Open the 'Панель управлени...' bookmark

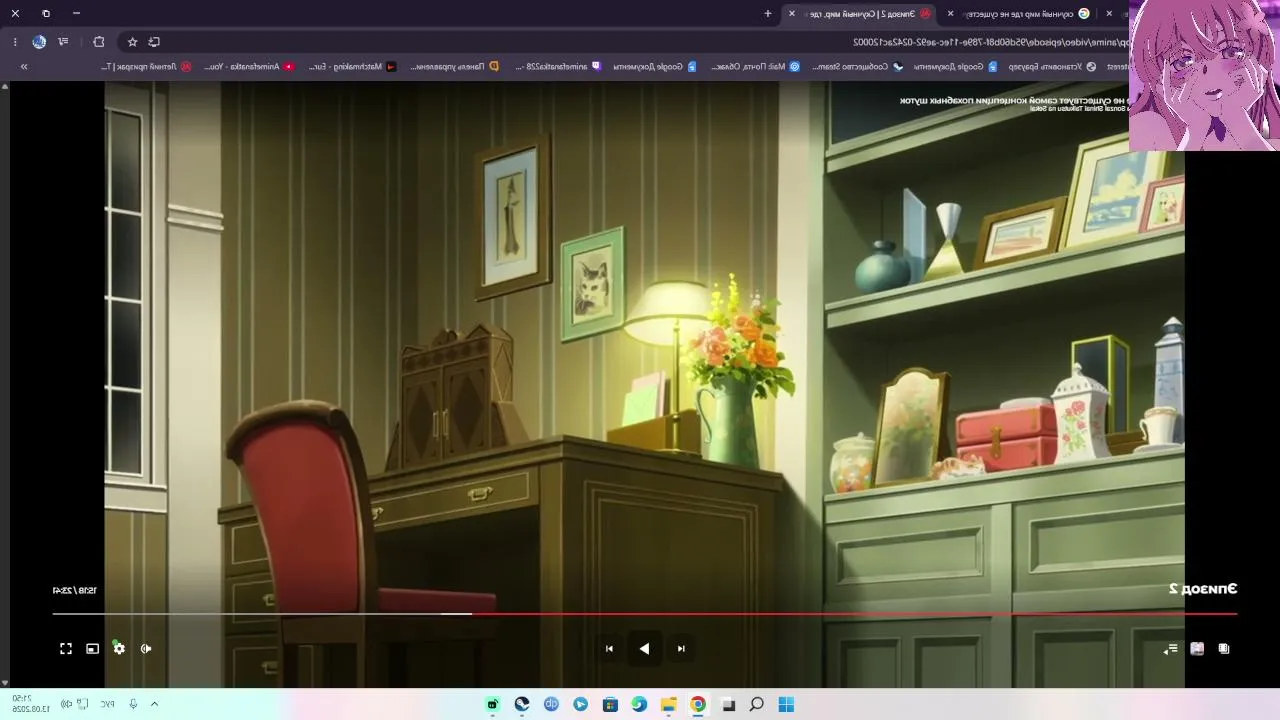(x=454, y=67)
